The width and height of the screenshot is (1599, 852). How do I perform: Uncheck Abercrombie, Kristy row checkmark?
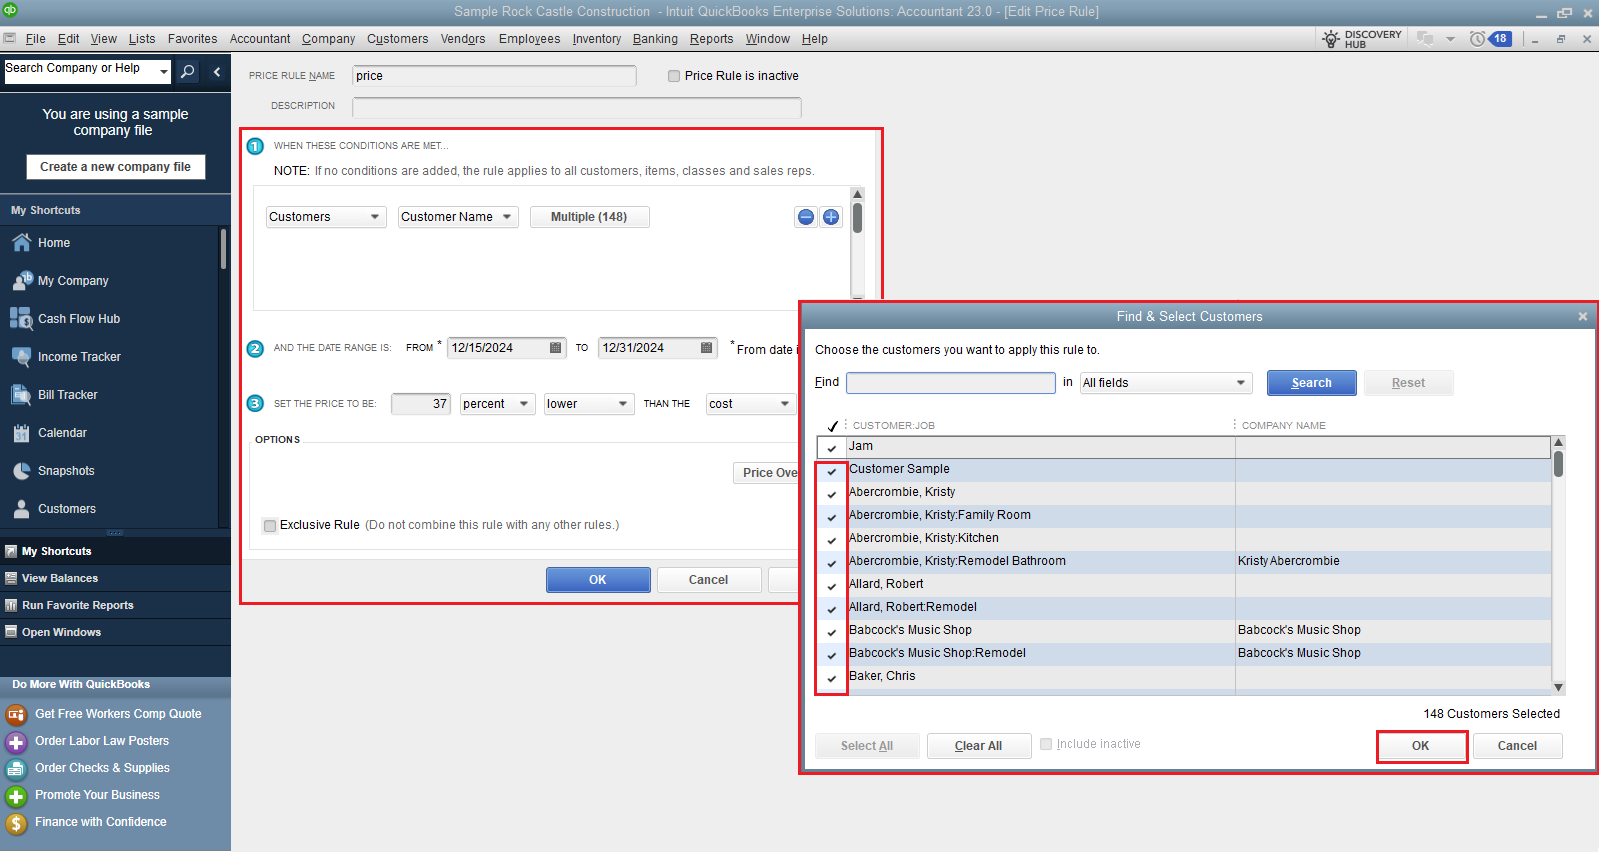832,494
